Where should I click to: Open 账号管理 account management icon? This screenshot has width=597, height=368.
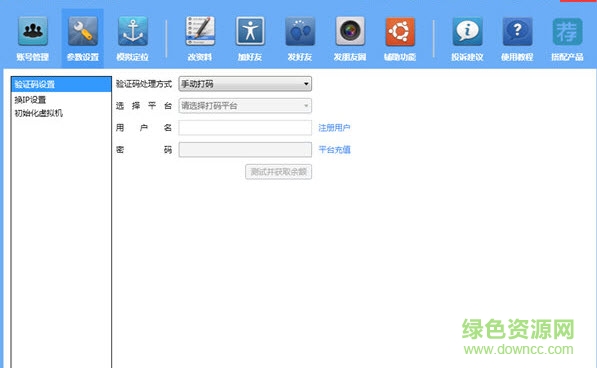point(32,31)
